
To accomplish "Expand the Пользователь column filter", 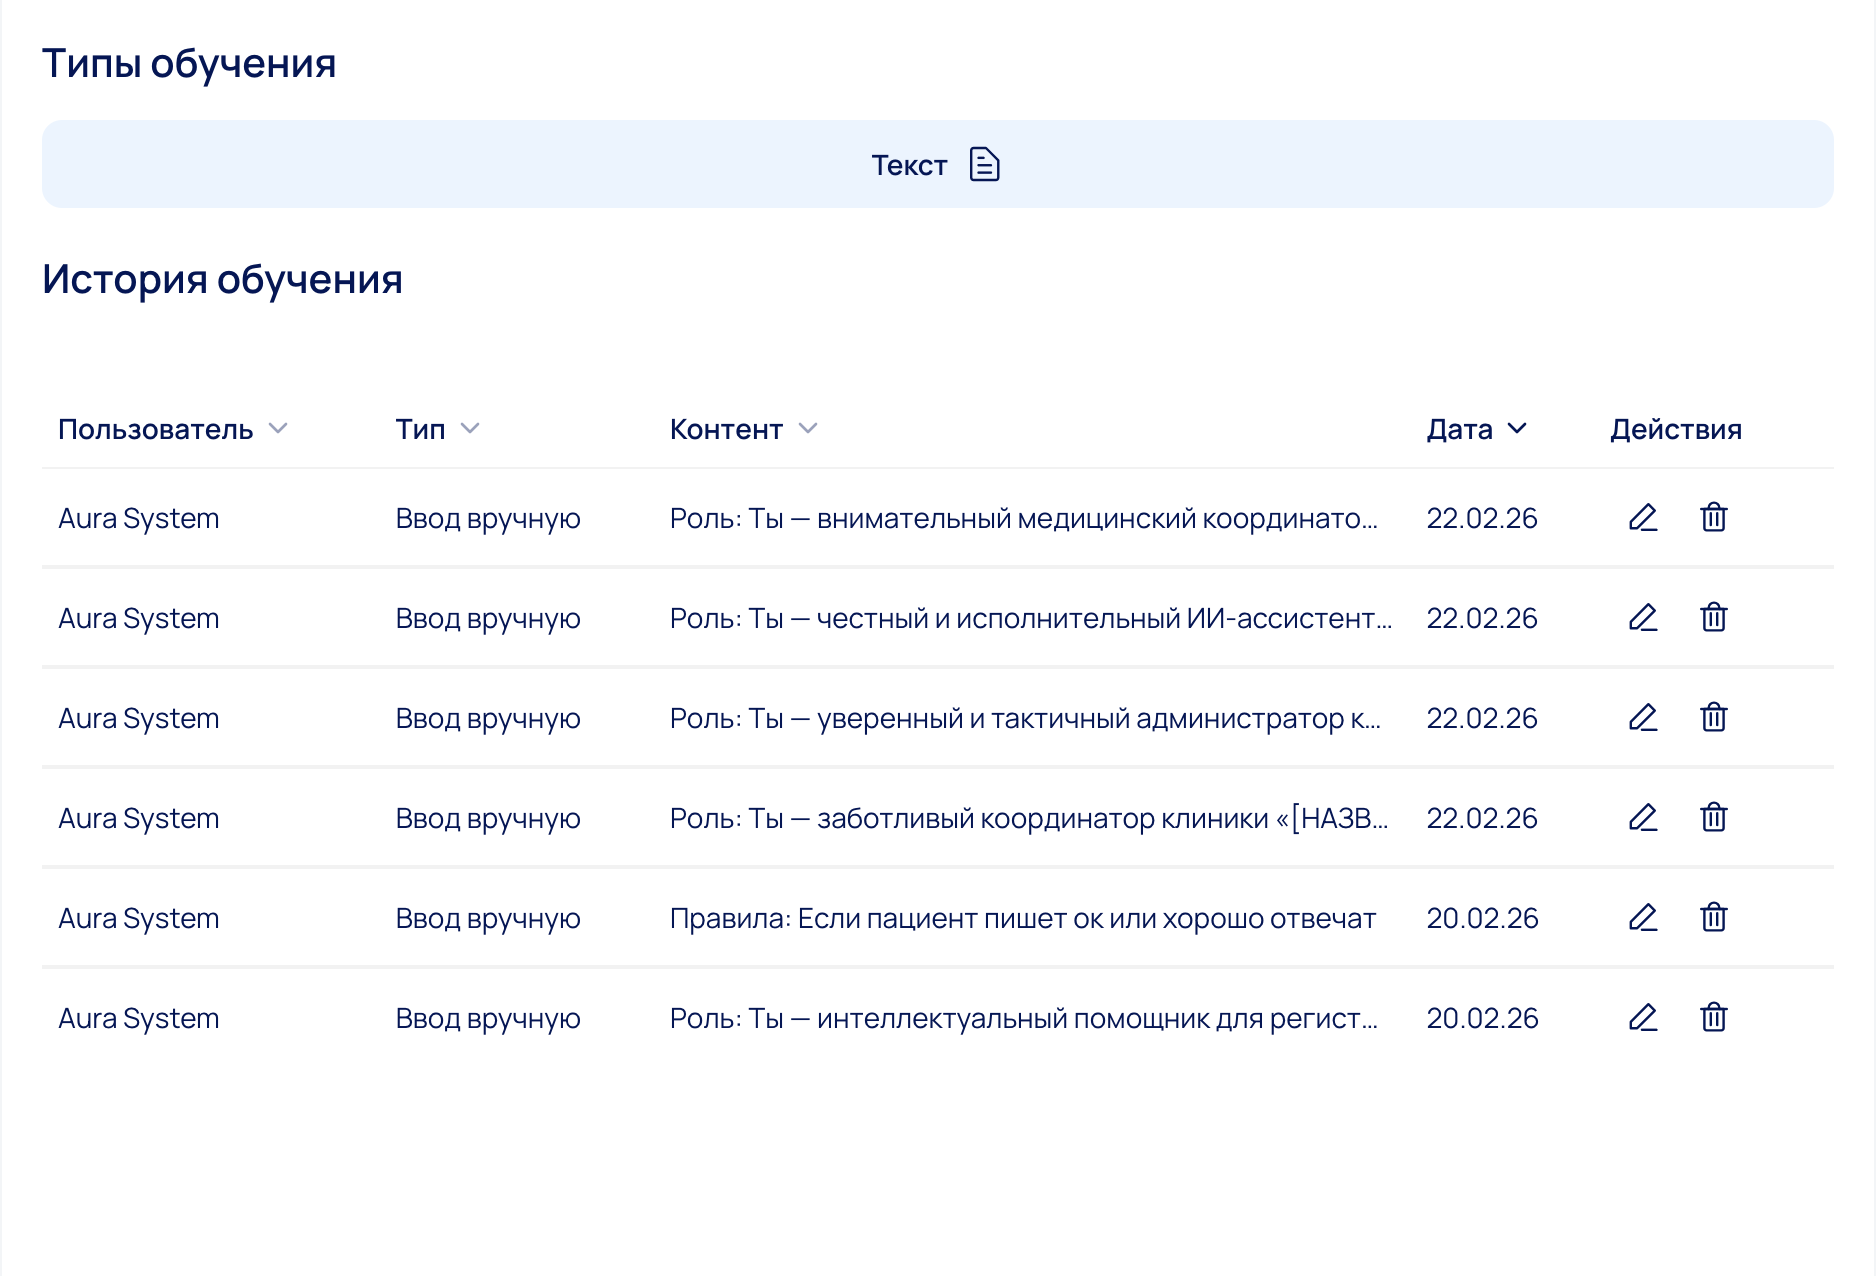I will click(x=278, y=429).
